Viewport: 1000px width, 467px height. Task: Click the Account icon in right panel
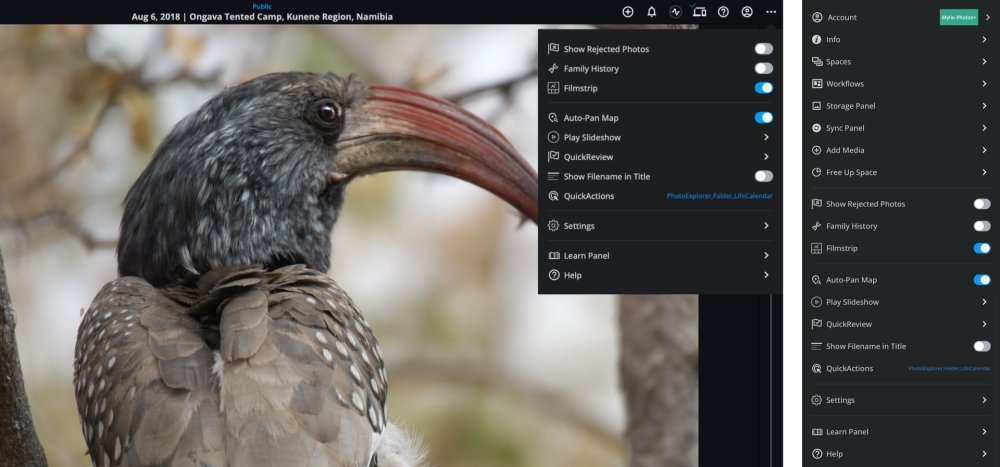pos(816,17)
